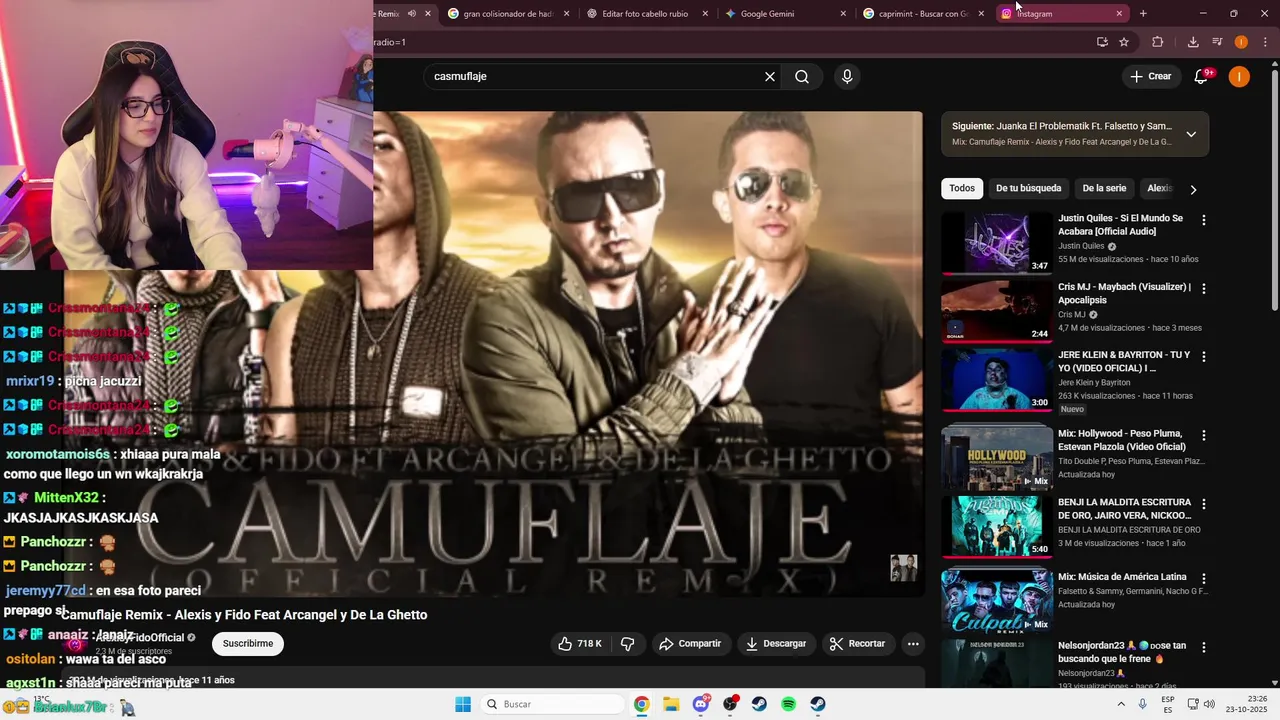Select the Todos filter chip

(x=962, y=188)
